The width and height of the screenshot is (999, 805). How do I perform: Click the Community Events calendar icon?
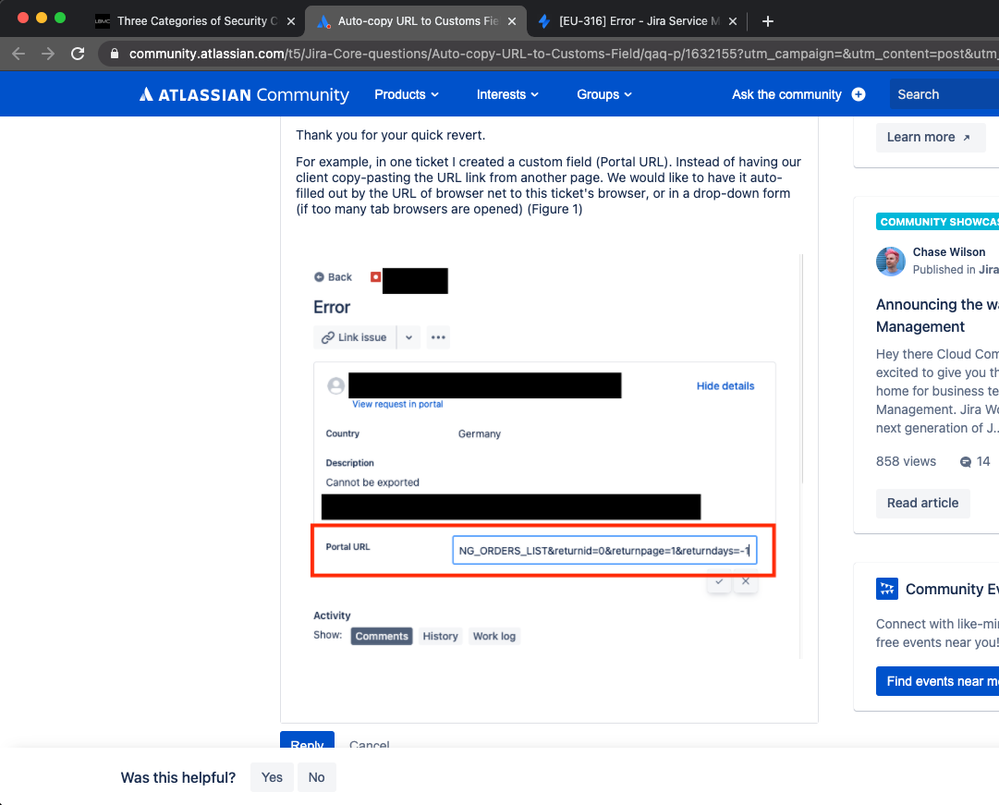pos(887,588)
